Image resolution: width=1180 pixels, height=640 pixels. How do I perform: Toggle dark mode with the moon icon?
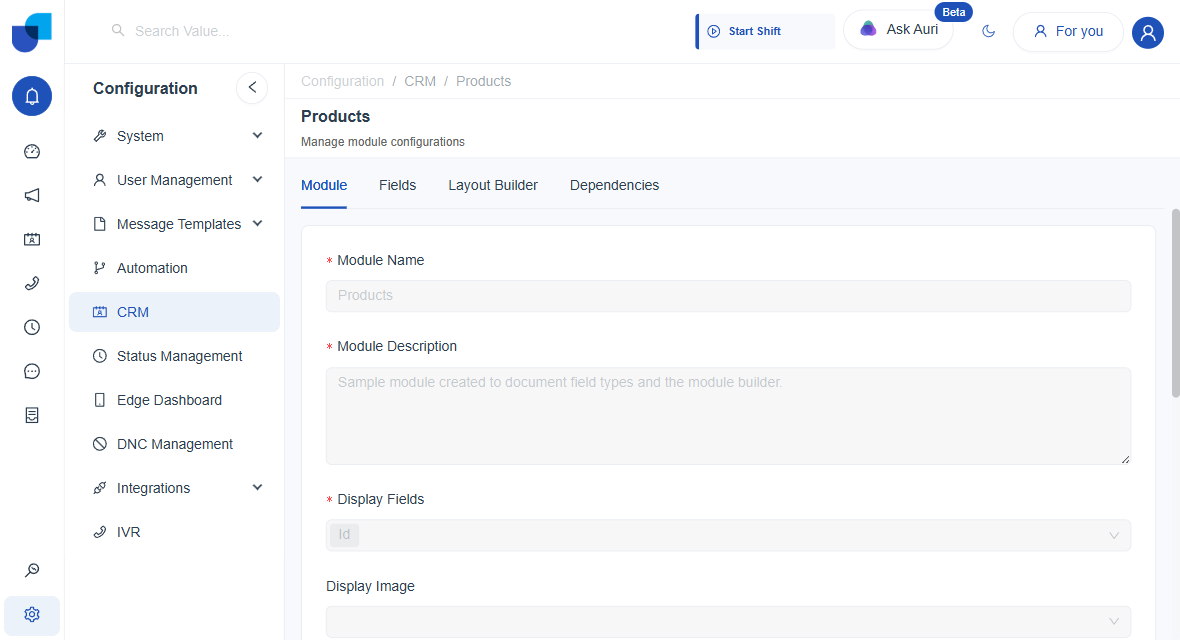point(989,31)
